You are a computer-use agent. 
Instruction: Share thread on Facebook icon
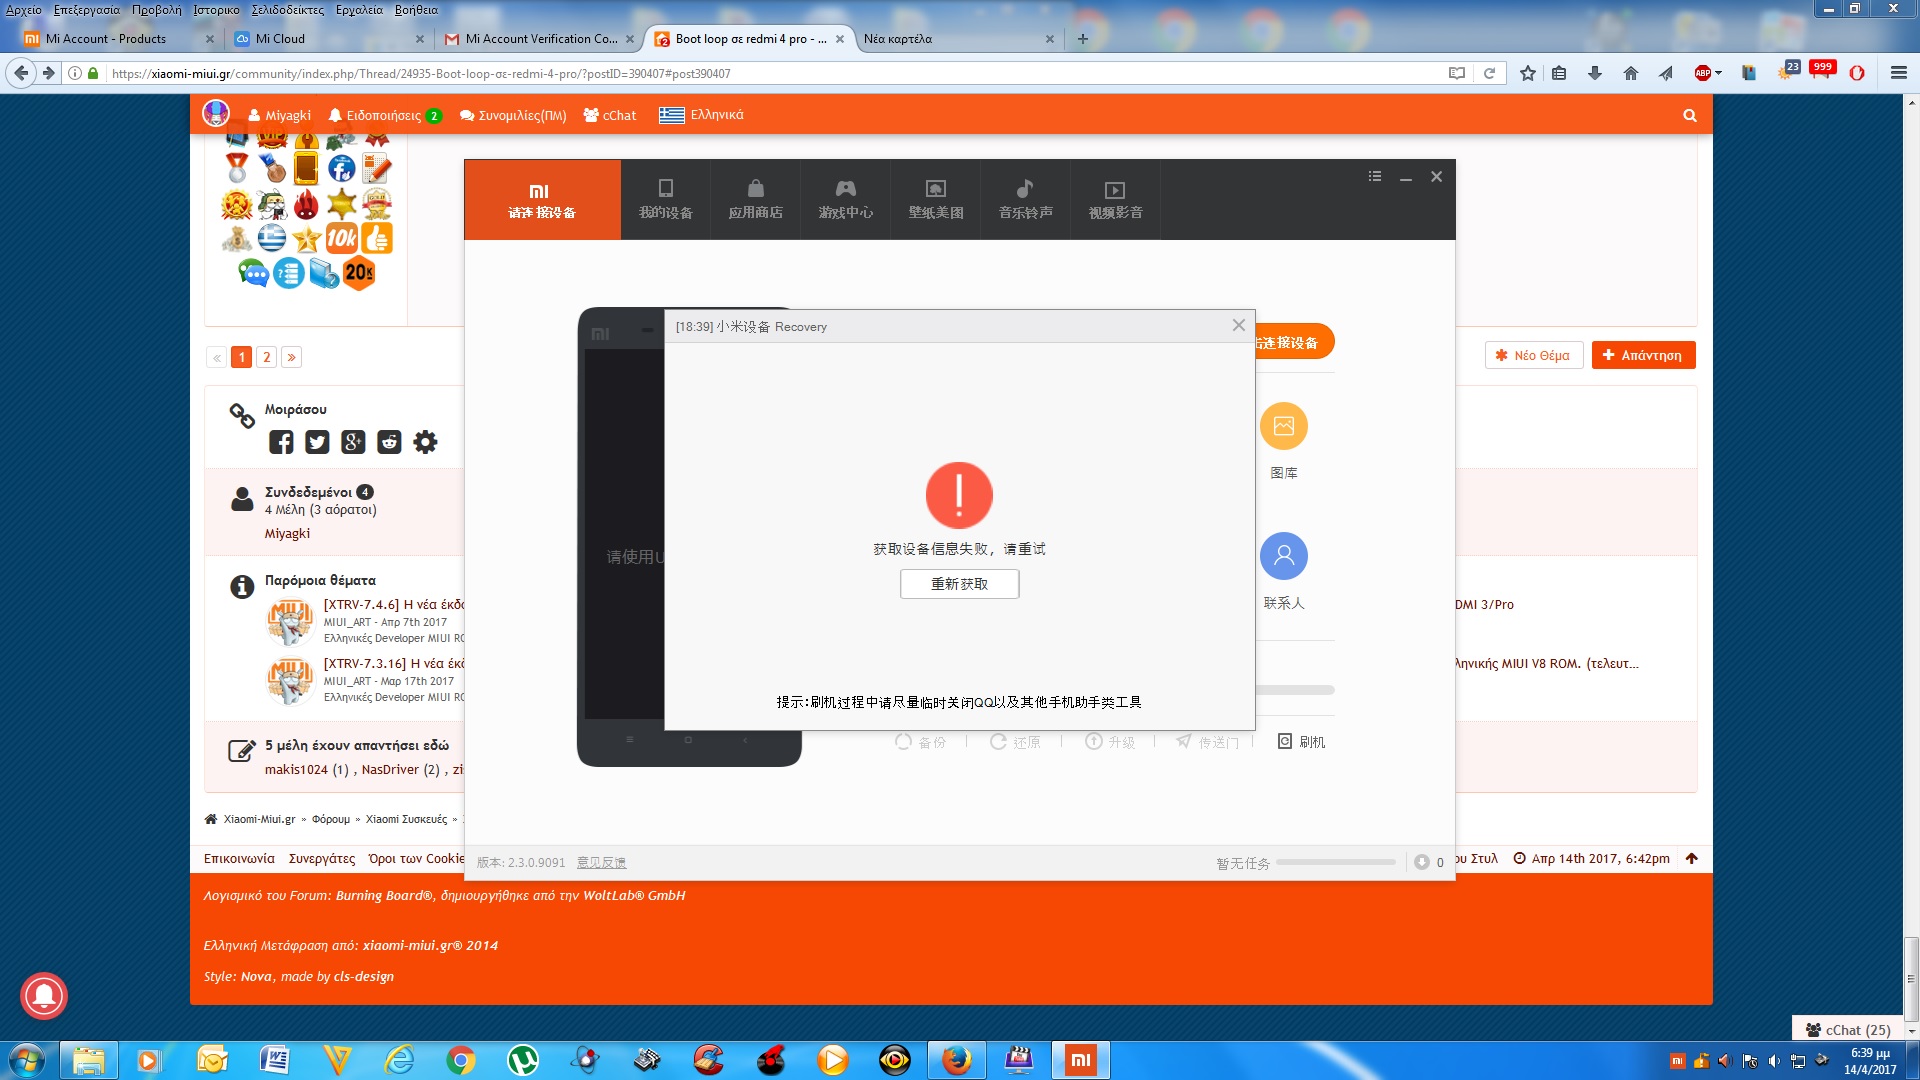(281, 442)
